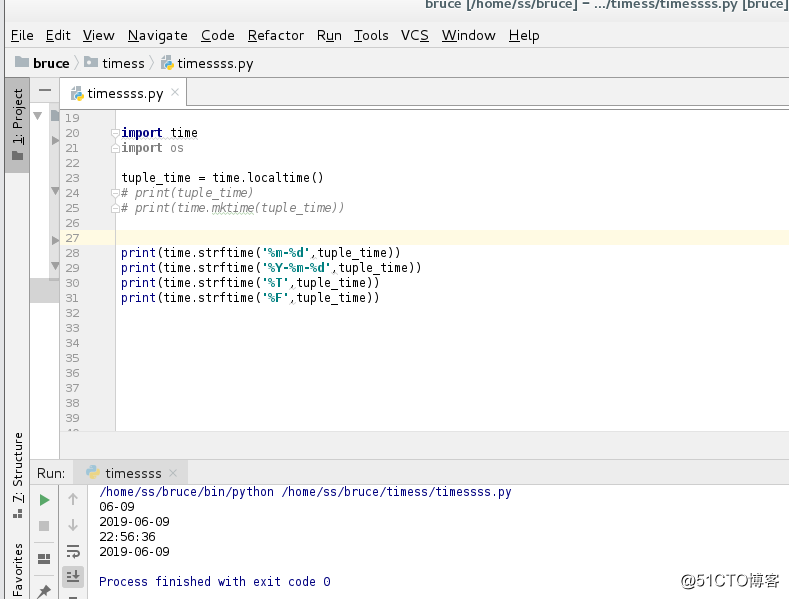The width and height of the screenshot is (789, 599).
Task: Rerun timessss with green play icon
Action: 44,500
